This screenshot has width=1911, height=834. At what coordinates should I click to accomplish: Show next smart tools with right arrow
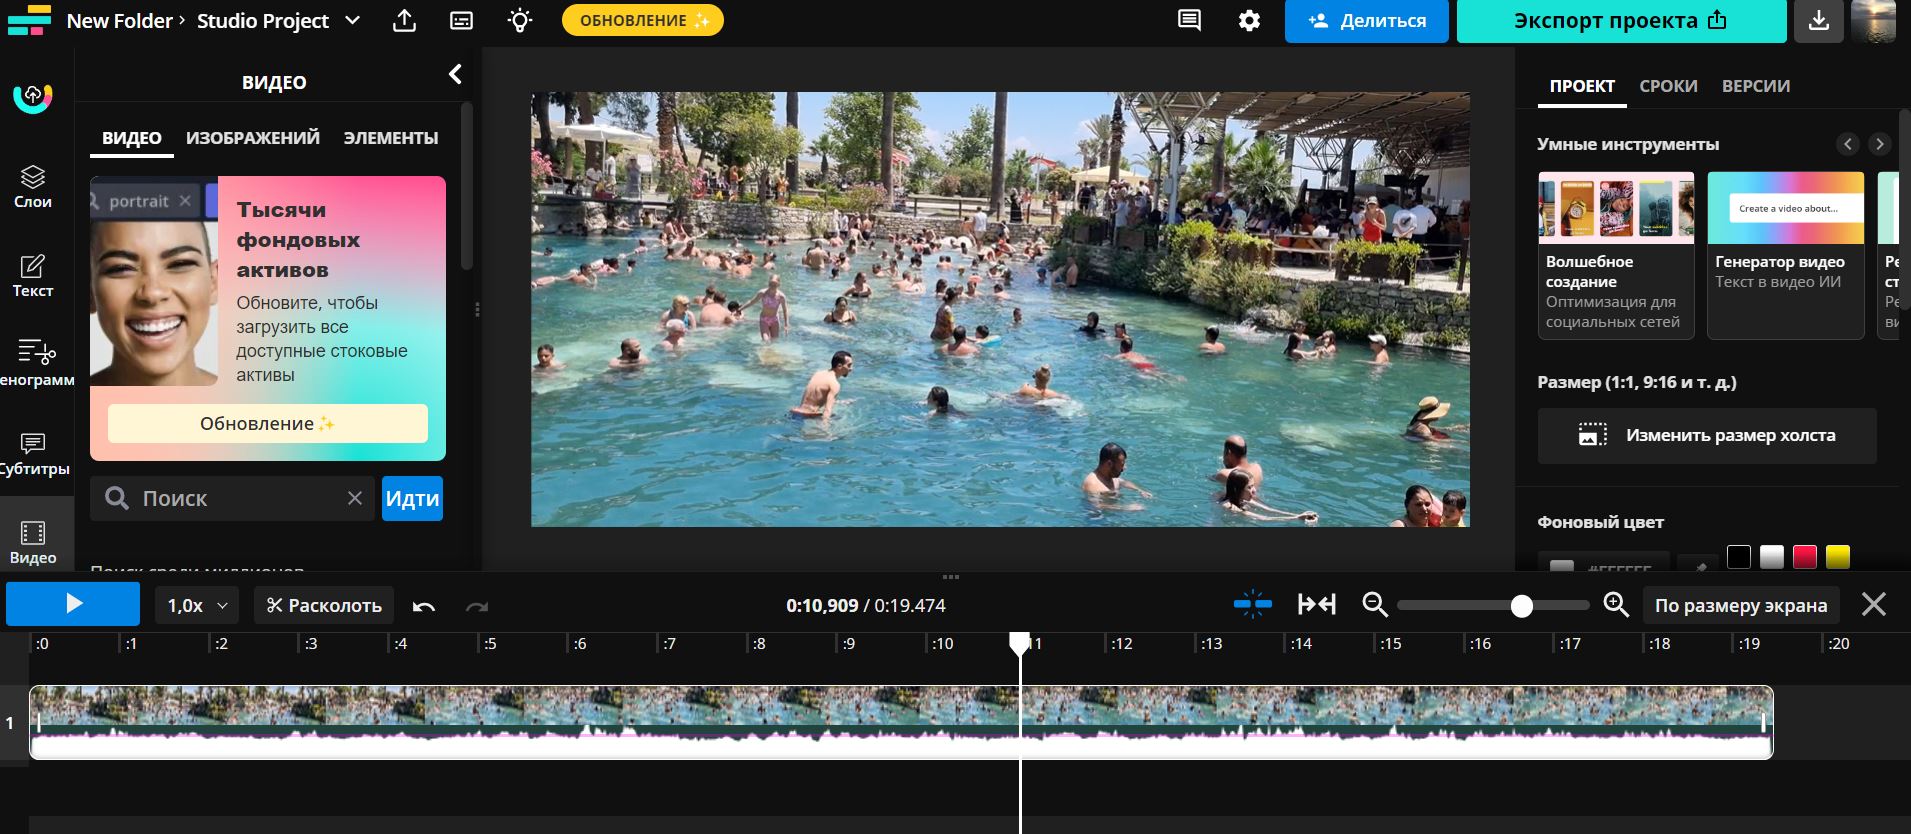[x=1880, y=144]
